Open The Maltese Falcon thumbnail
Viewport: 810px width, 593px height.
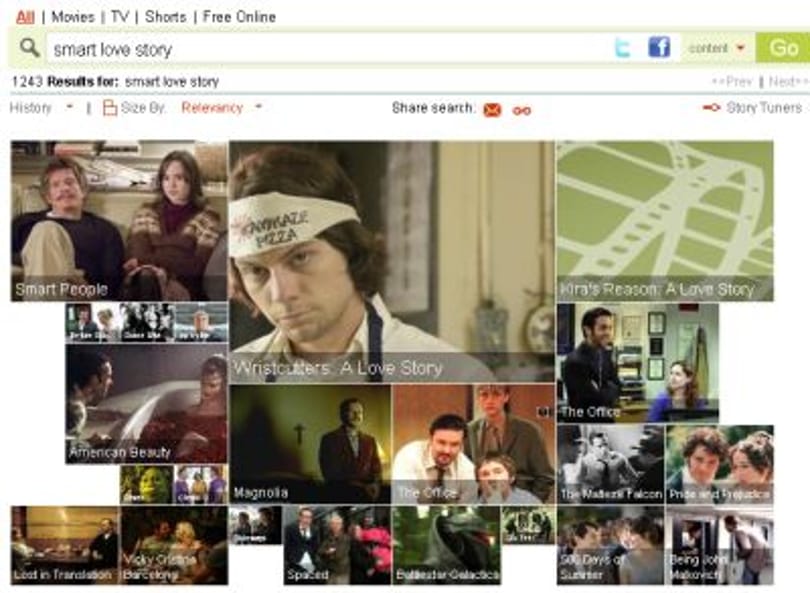point(611,464)
